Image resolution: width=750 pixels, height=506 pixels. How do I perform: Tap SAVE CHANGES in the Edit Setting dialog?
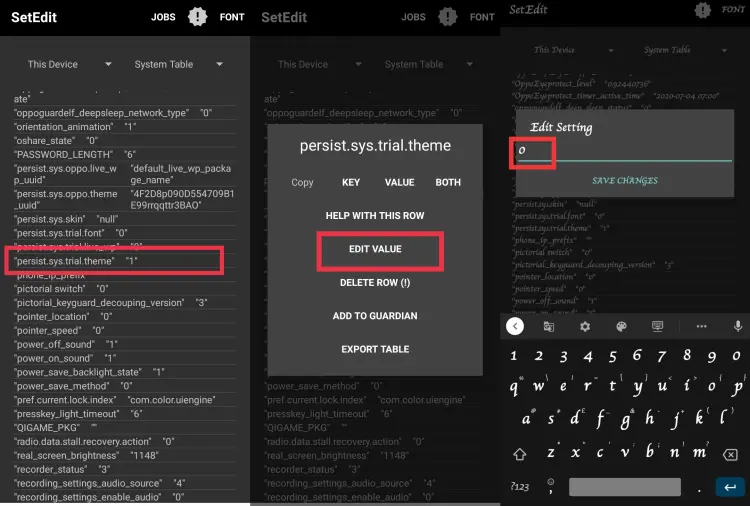click(x=625, y=180)
